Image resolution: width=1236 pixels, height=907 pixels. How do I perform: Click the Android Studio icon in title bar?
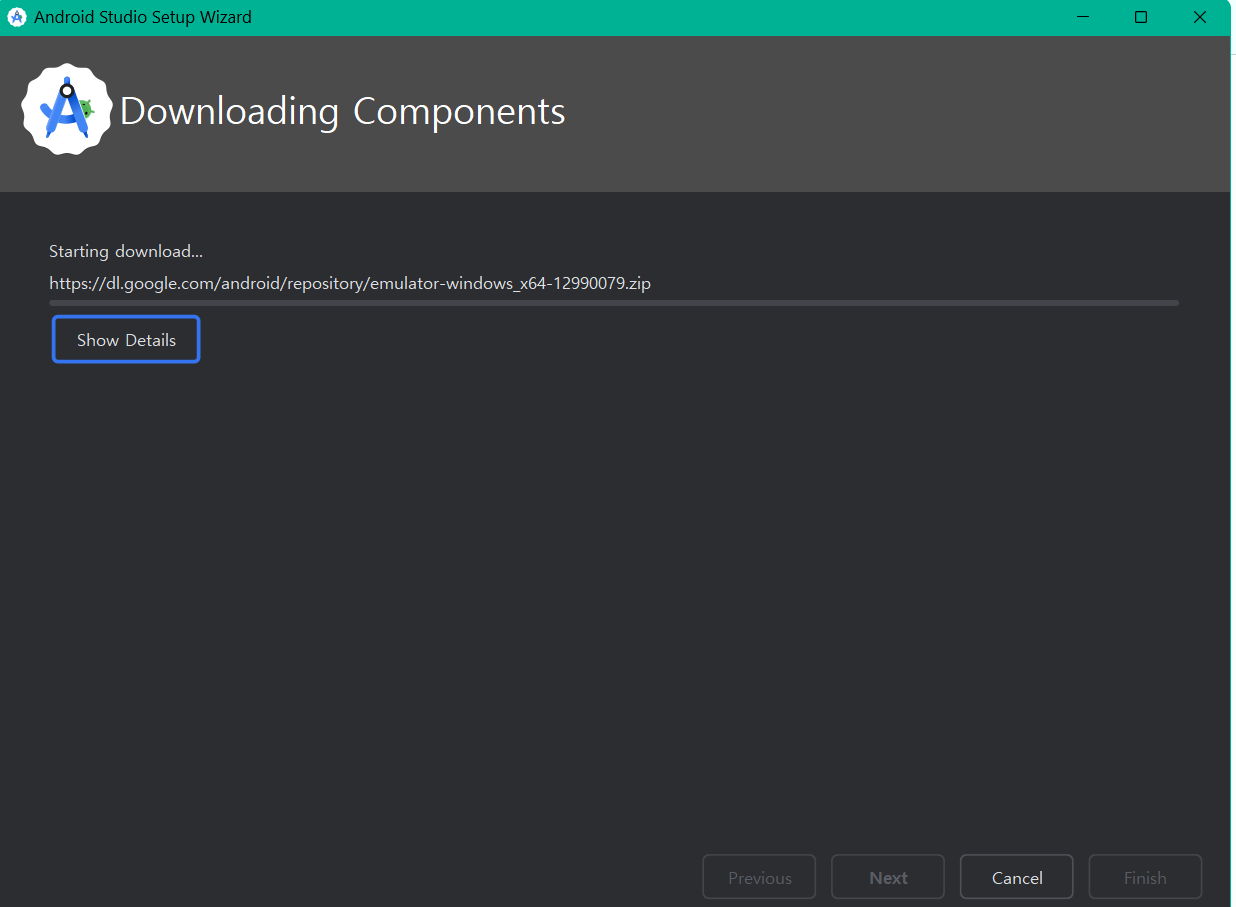click(17, 17)
